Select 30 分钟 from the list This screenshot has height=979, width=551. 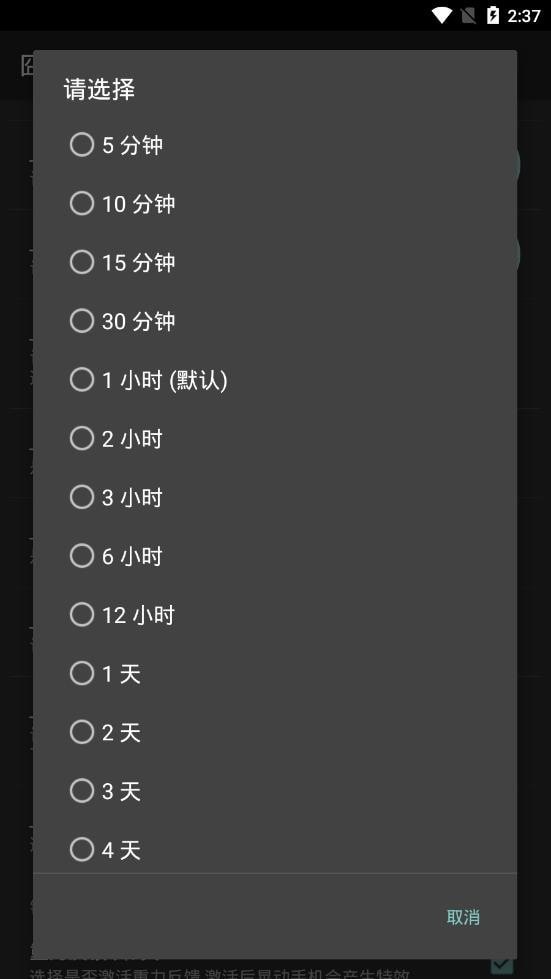point(275,321)
